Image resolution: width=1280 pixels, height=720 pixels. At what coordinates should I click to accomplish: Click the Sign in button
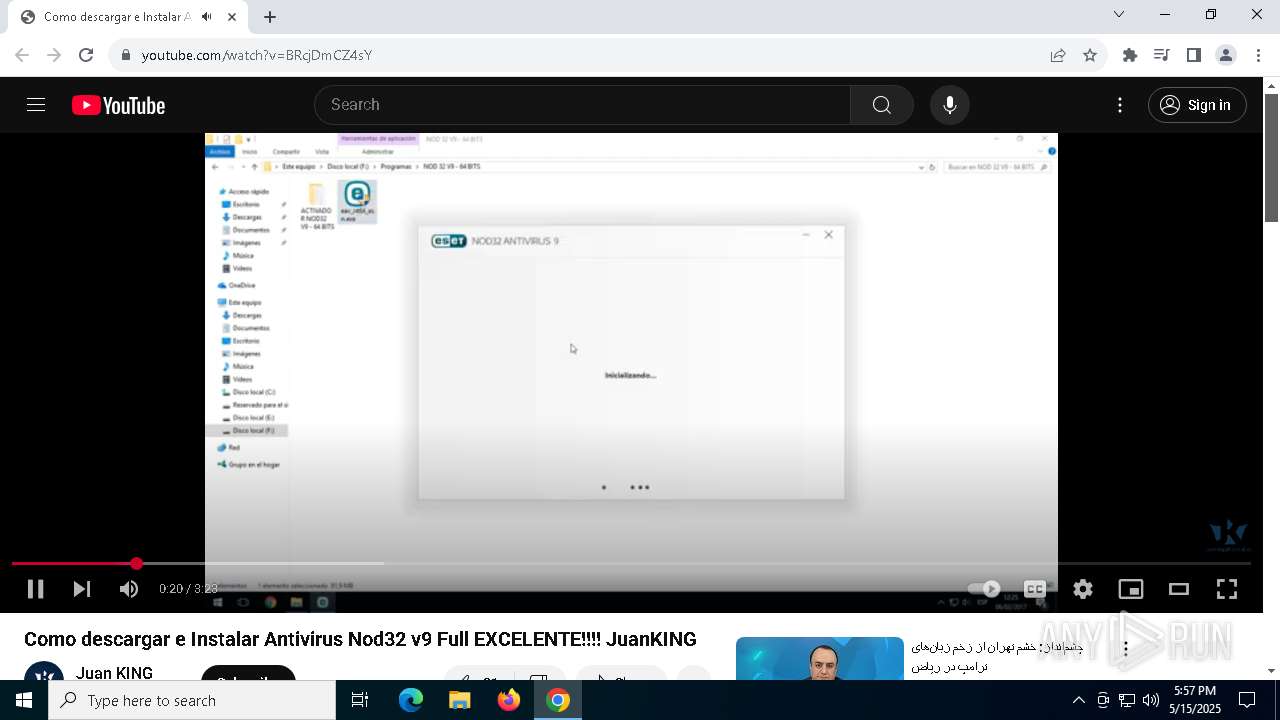(x=1197, y=105)
